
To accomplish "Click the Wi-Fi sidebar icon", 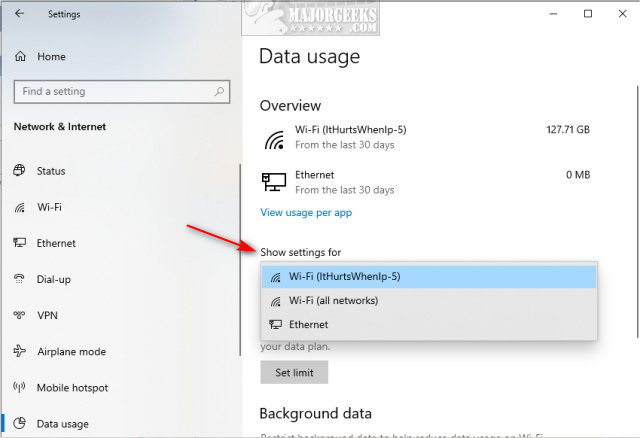I will coord(19,207).
